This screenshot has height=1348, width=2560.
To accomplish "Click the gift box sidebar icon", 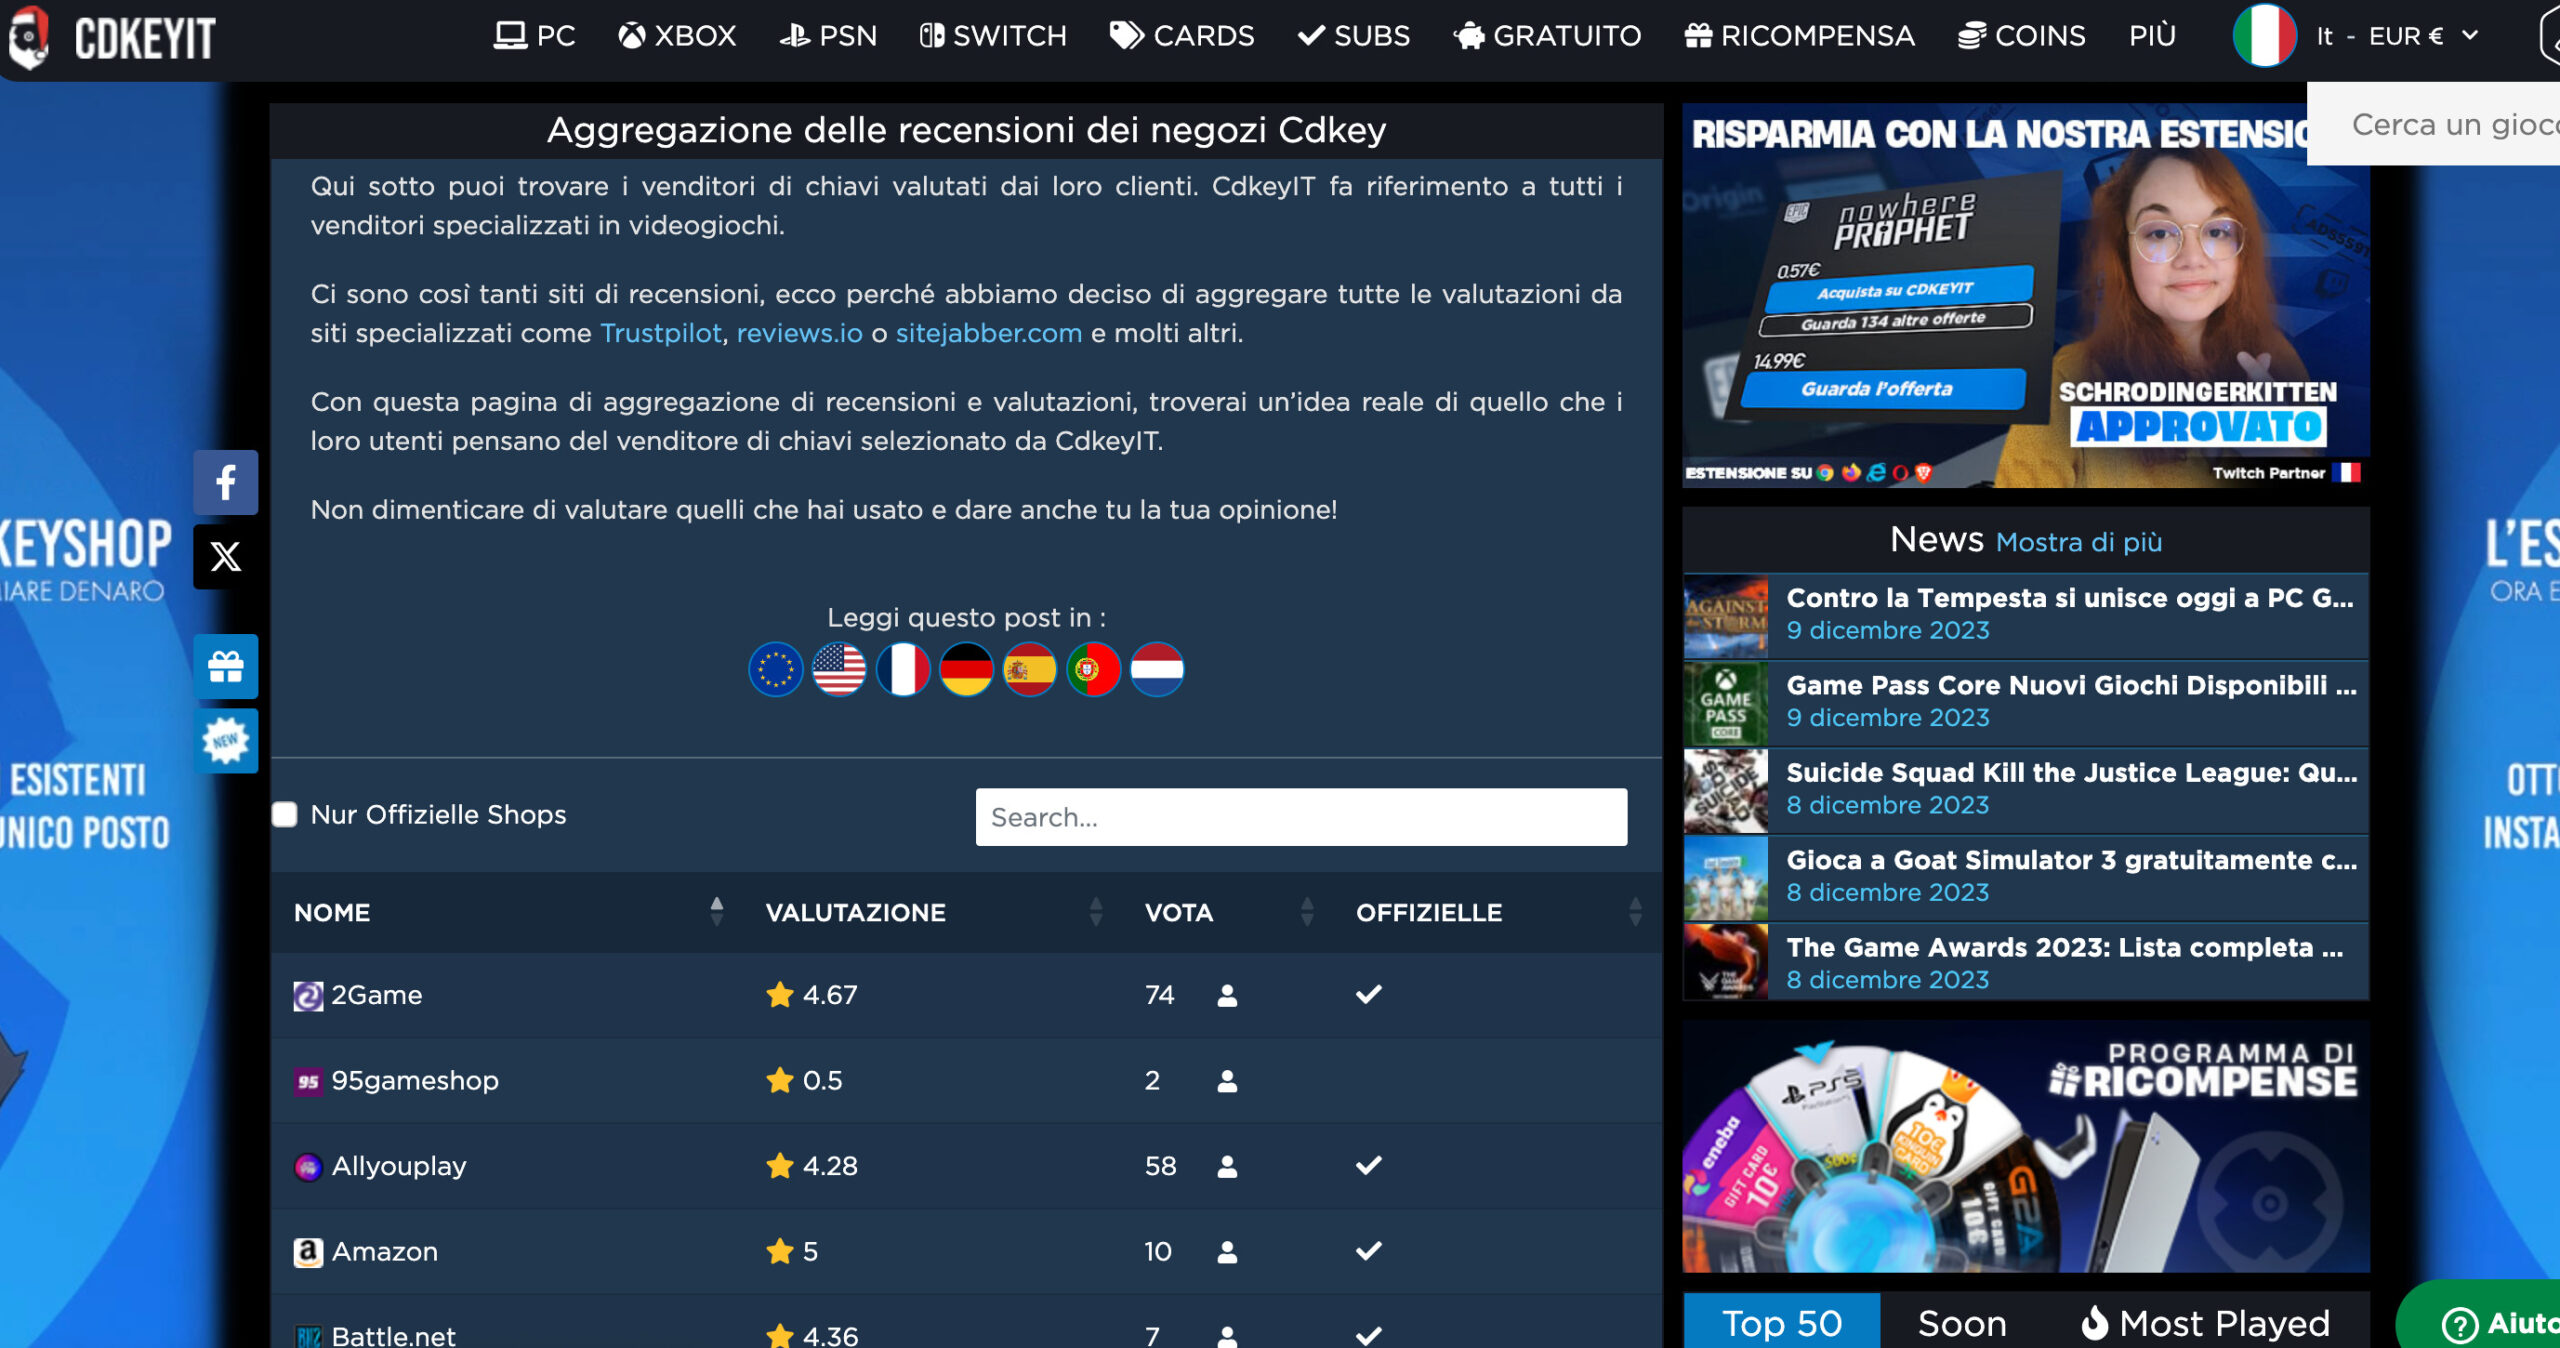I will pyautogui.click(x=226, y=666).
